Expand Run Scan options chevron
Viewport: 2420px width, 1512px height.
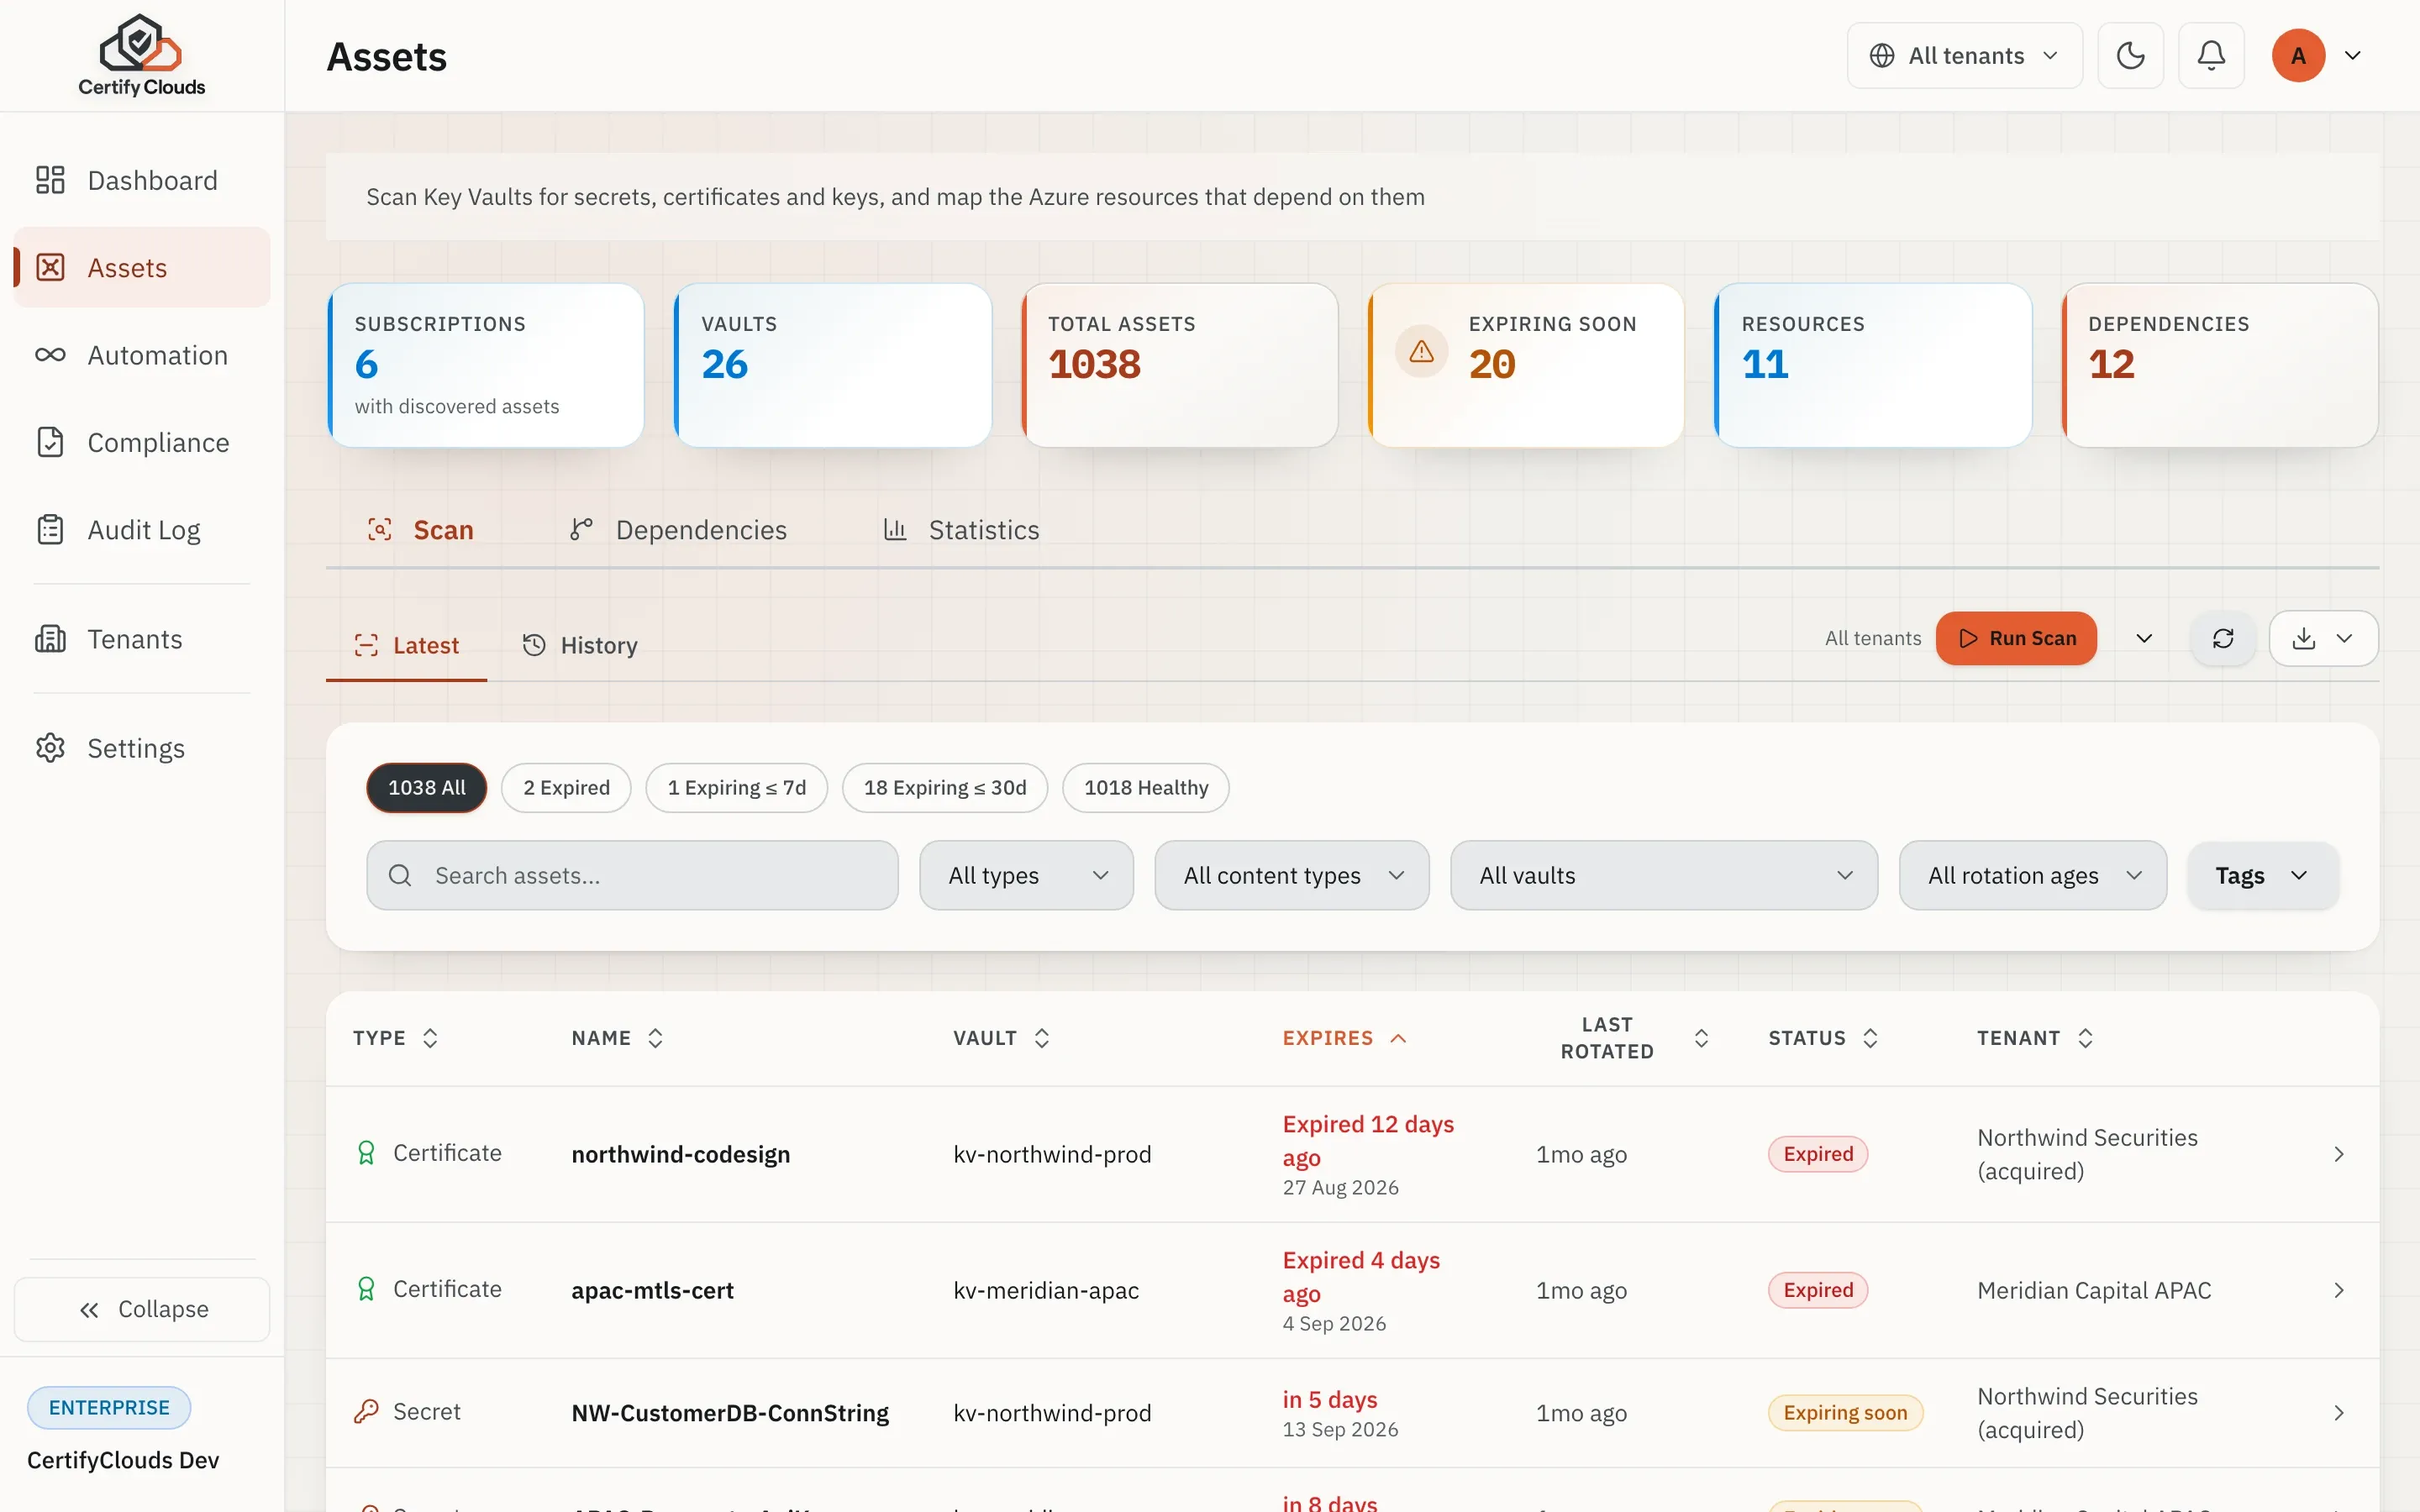(x=2144, y=638)
